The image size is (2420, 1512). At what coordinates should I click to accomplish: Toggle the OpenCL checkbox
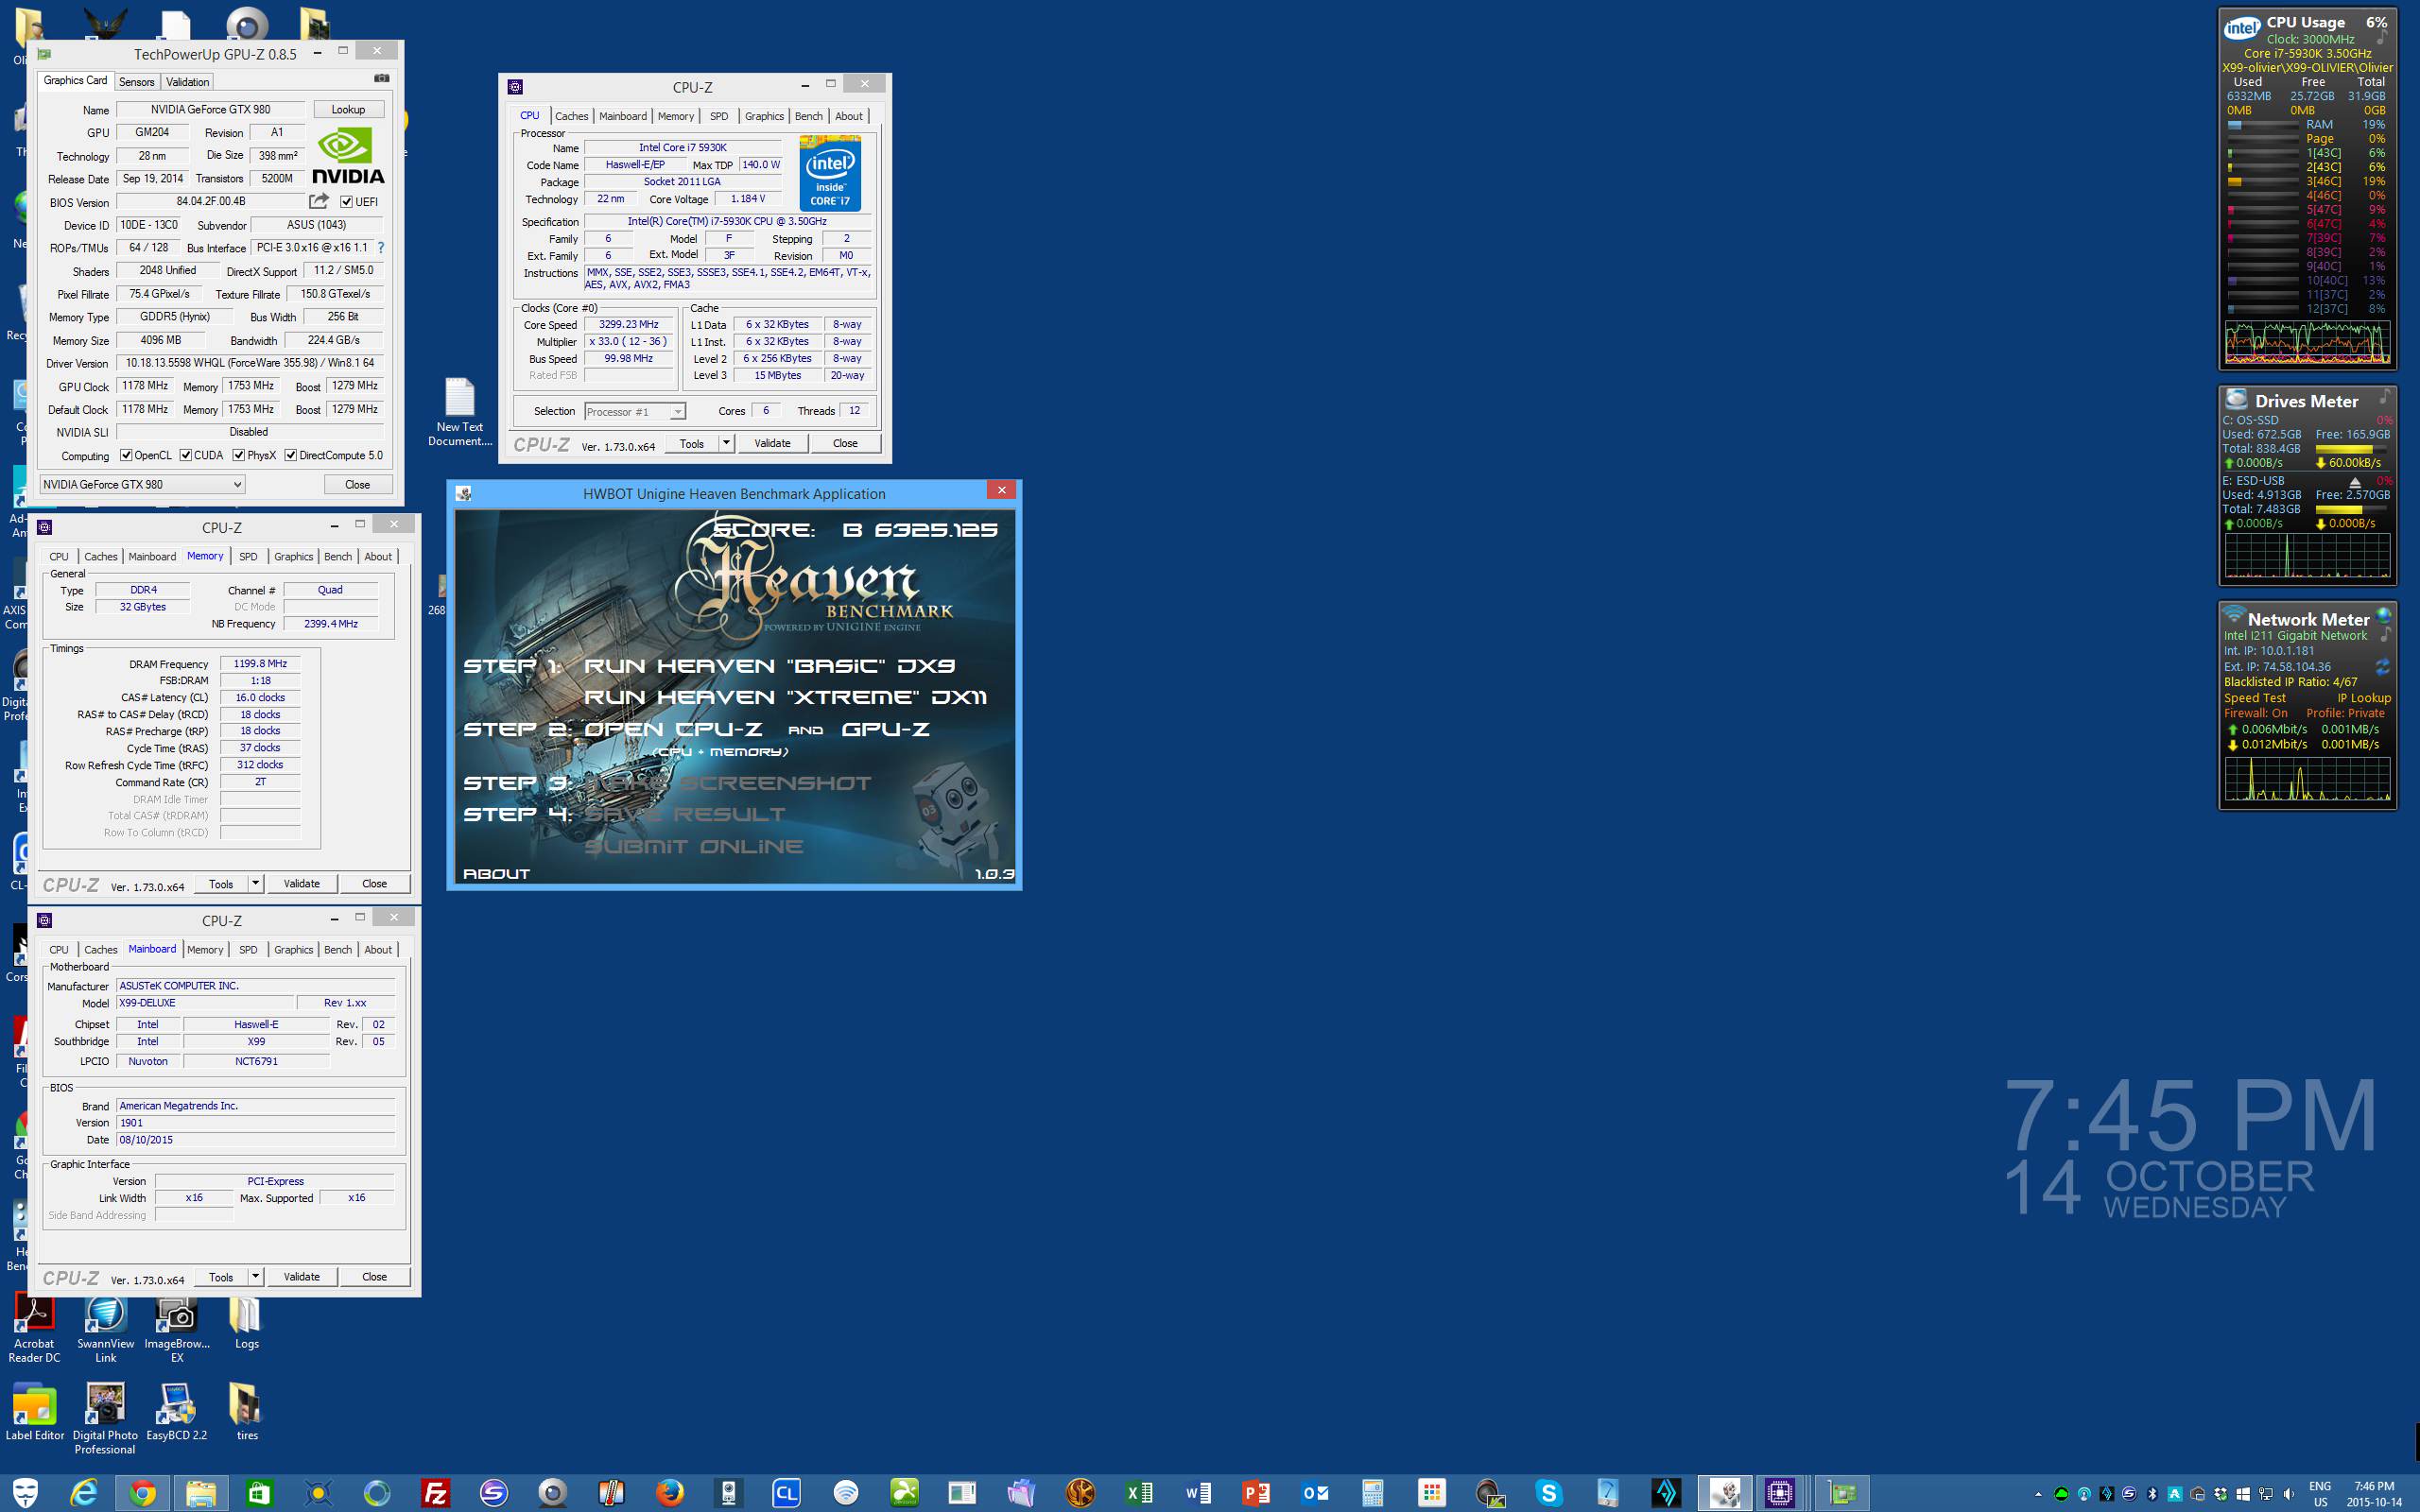pyautogui.click(x=126, y=455)
